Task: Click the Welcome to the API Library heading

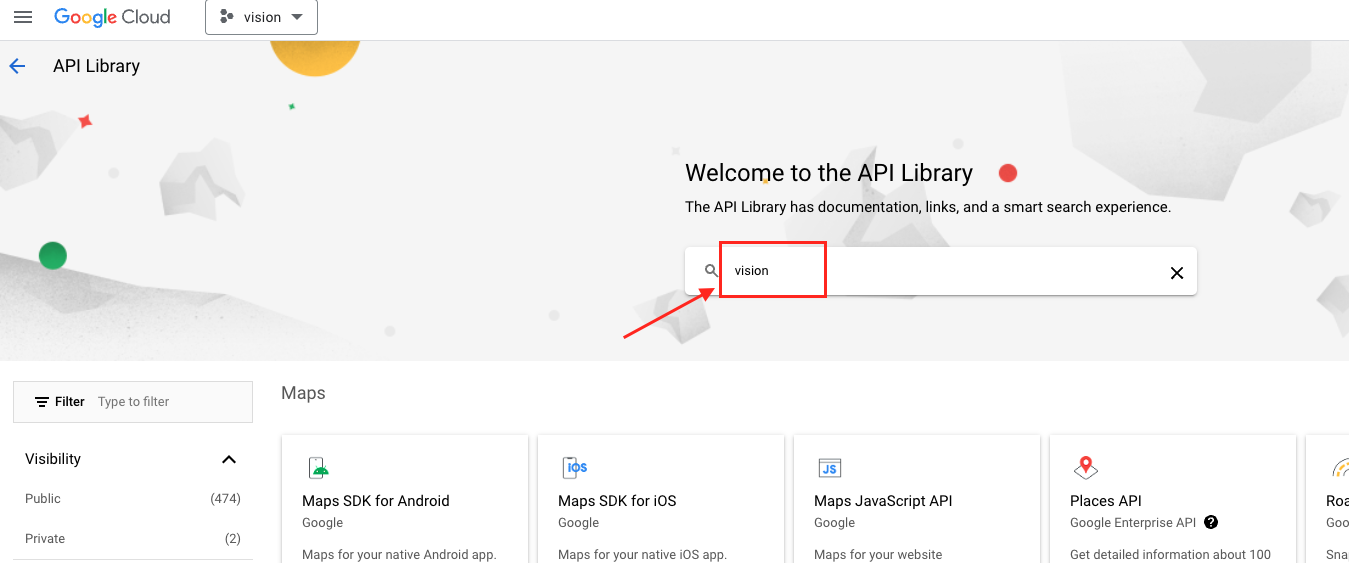Action: 829,173
